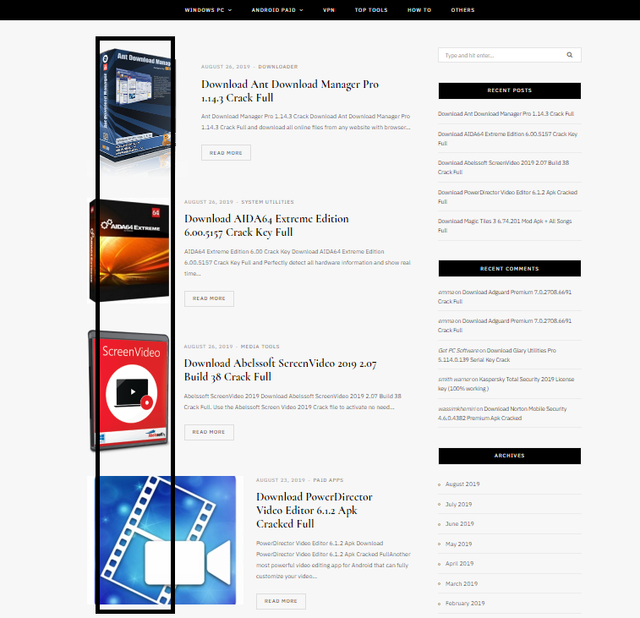Open AIDA64 Extreme Edition post title
640x618 pixels.
(267, 225)
